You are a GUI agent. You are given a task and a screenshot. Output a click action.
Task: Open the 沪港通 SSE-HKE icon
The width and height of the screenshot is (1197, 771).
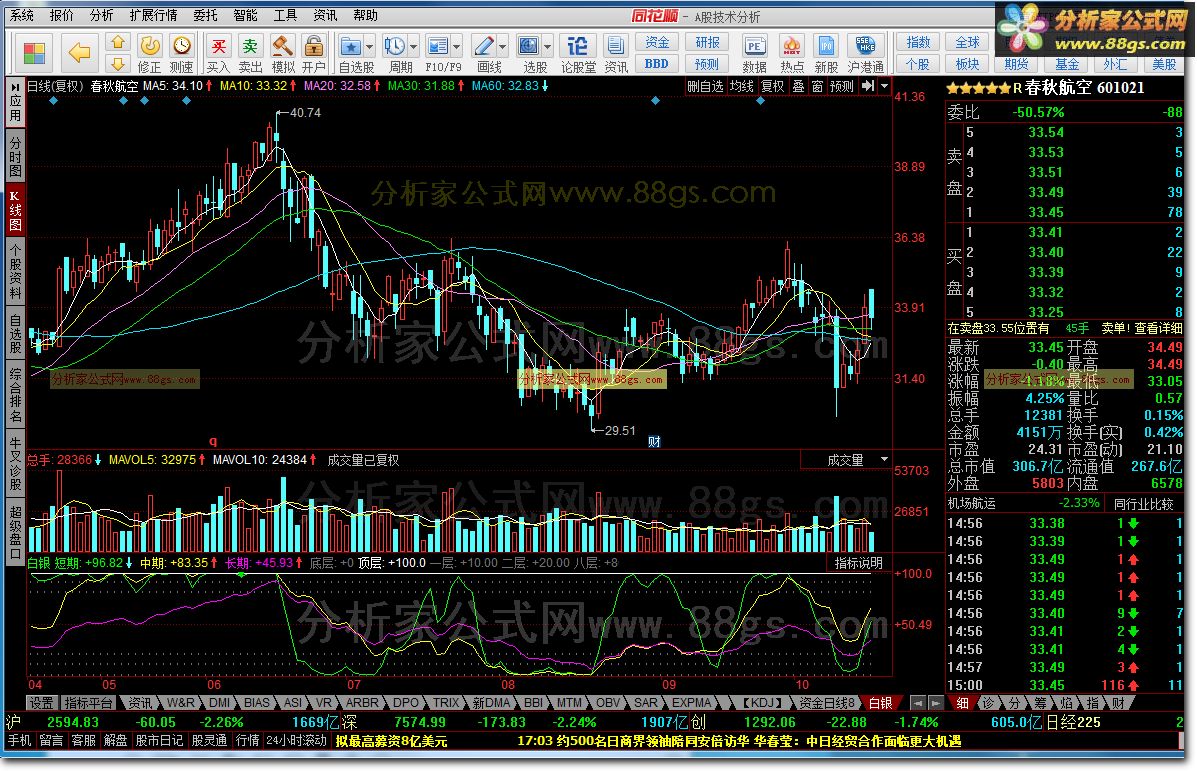(x=866, y=47)
